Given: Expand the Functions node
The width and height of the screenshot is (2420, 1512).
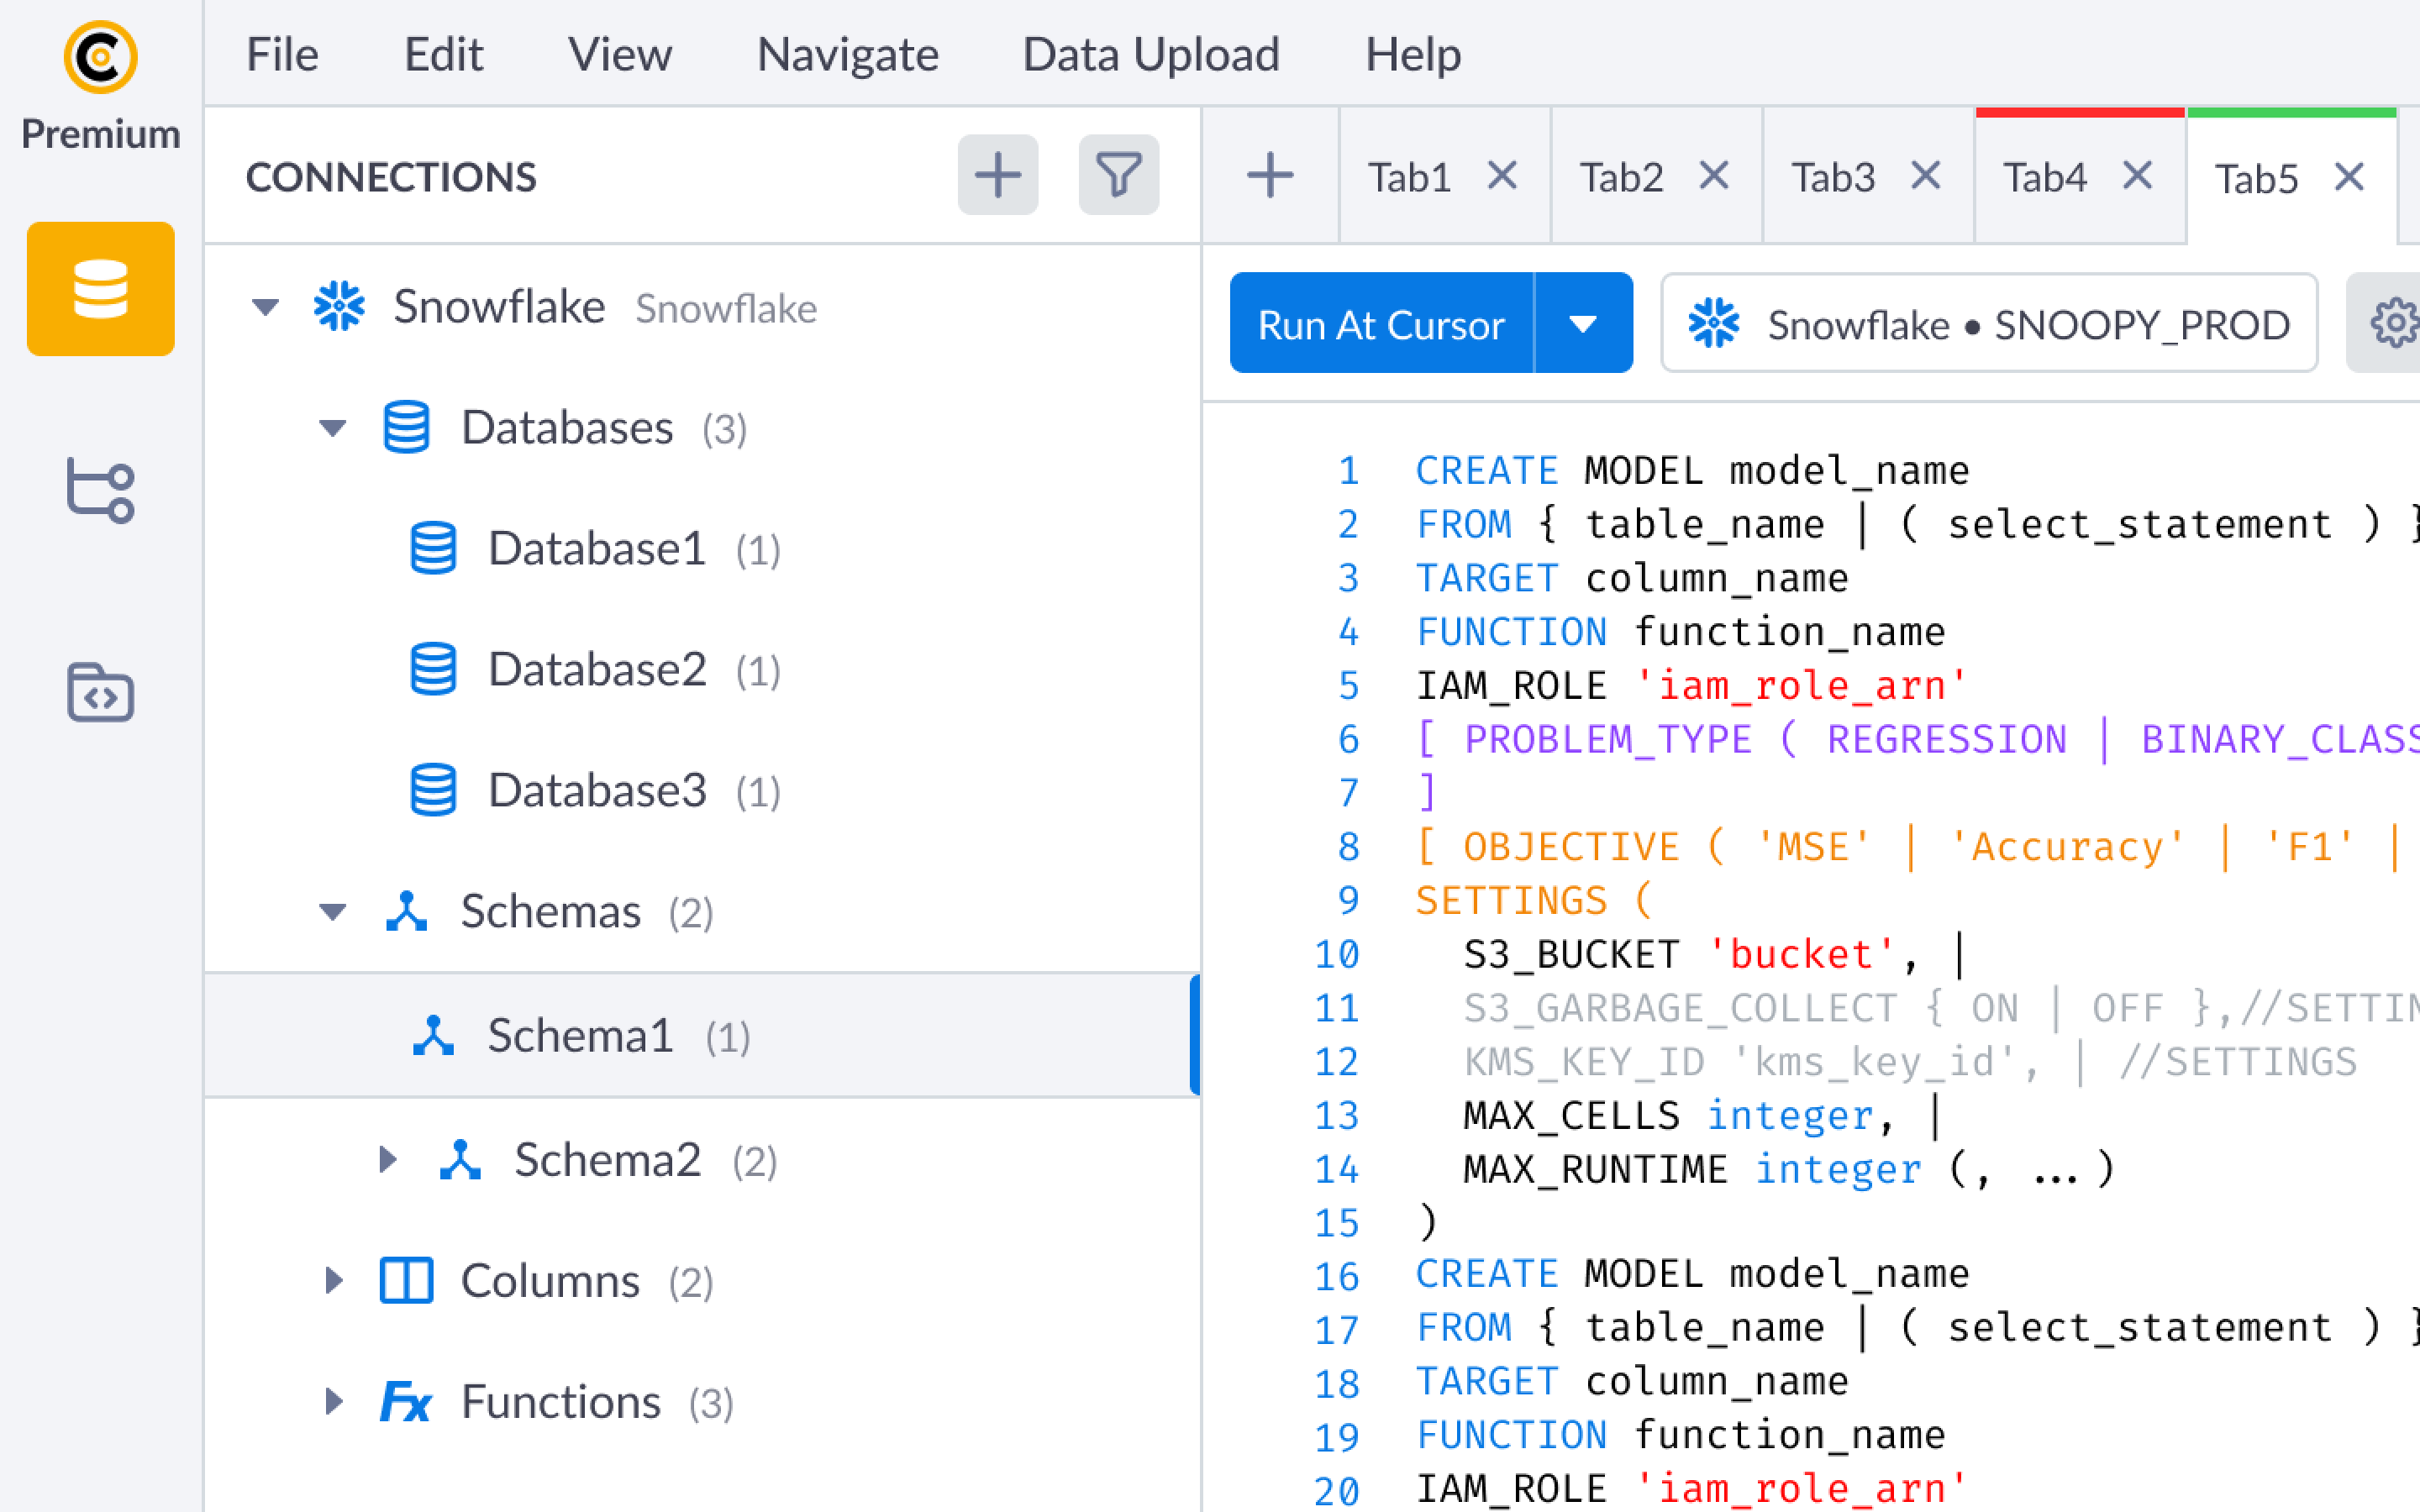Looking at the screenshot, I should coord(335,1401).
